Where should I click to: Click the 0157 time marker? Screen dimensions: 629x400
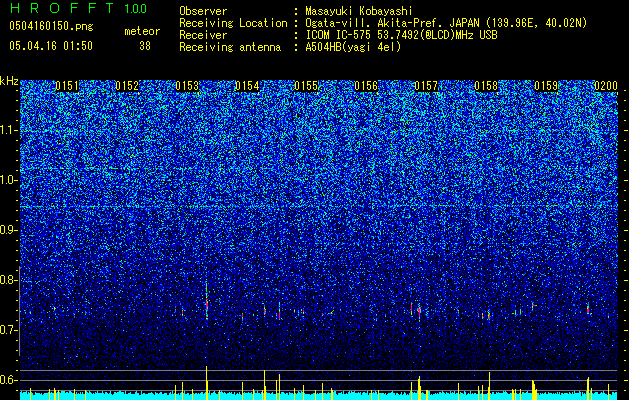[426, 86]
